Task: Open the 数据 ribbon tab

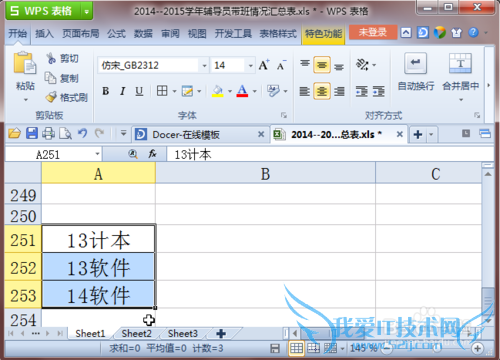Action: click(x=143, y=33)
